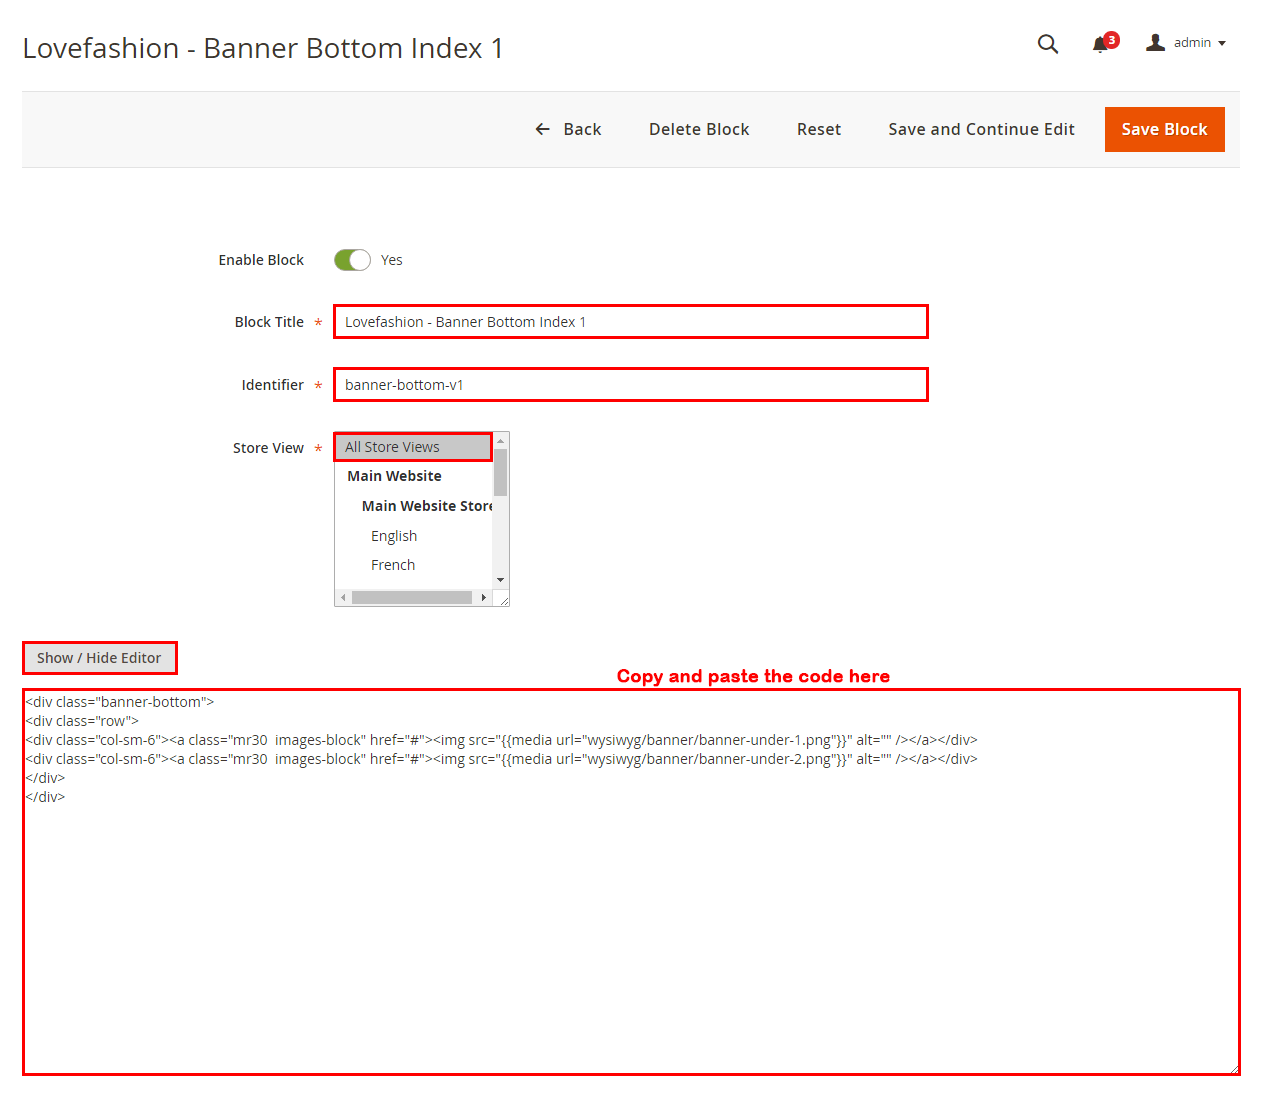This screenshot has height=1119, width=1270.
Task: Click the store list vertical scrollbar thumb
Action: (501, 472)
